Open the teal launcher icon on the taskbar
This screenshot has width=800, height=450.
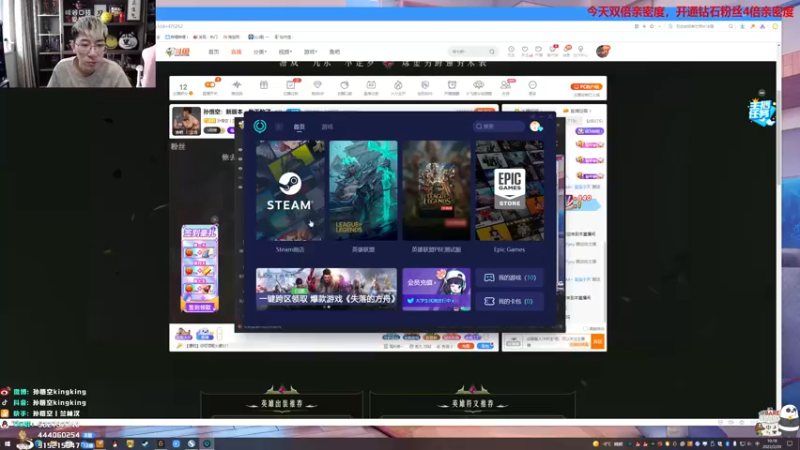tap(207, 444)
